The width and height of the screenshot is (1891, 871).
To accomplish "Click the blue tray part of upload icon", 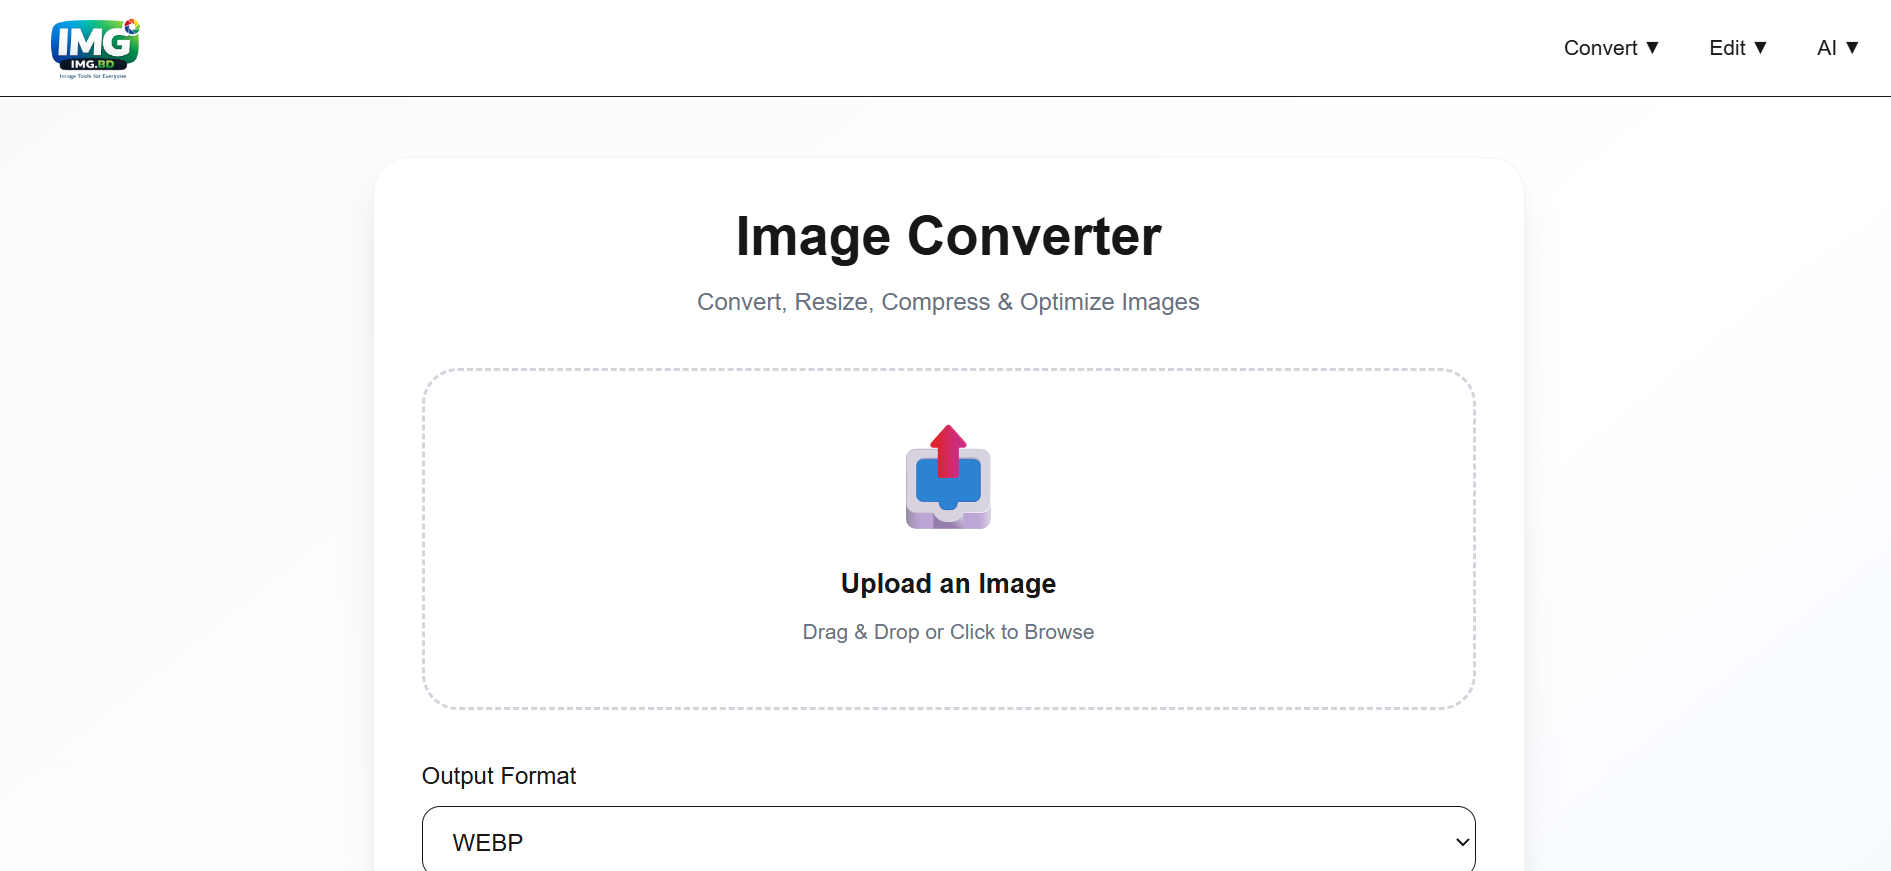I will (x=948, y=484).
